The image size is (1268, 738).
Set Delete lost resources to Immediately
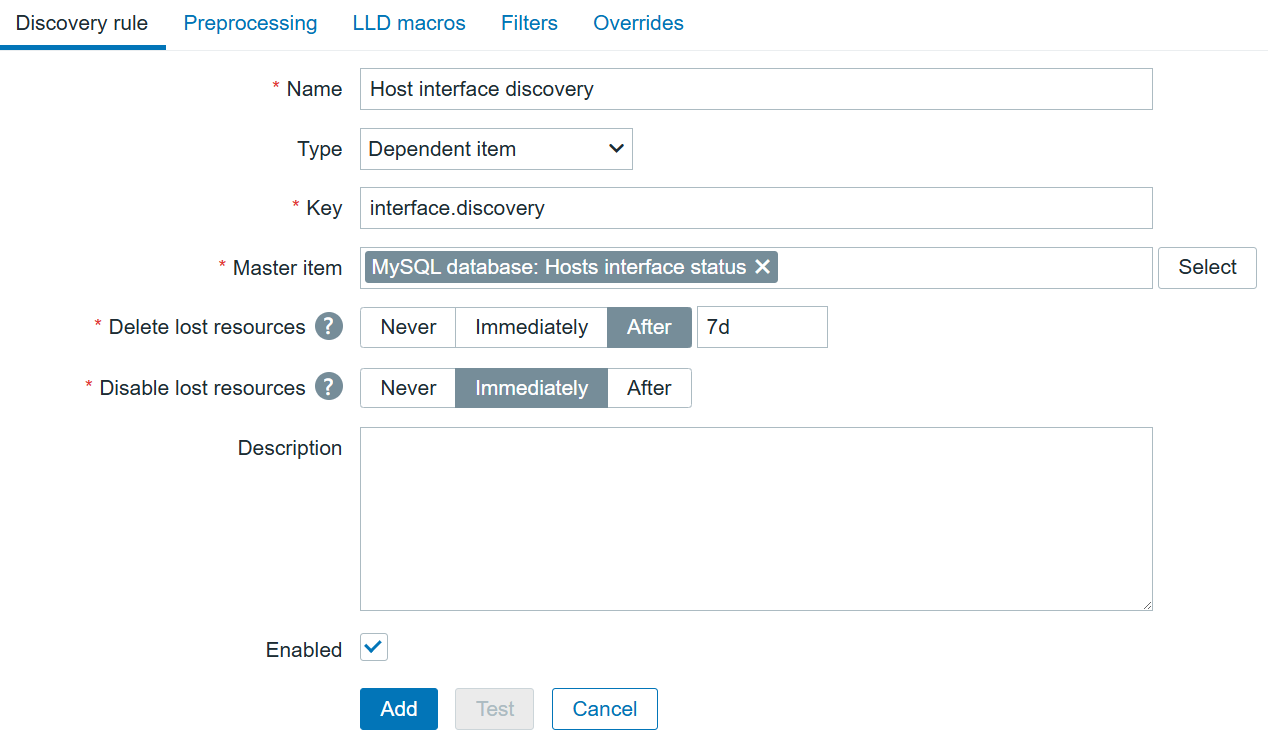[x=531, y=327]
